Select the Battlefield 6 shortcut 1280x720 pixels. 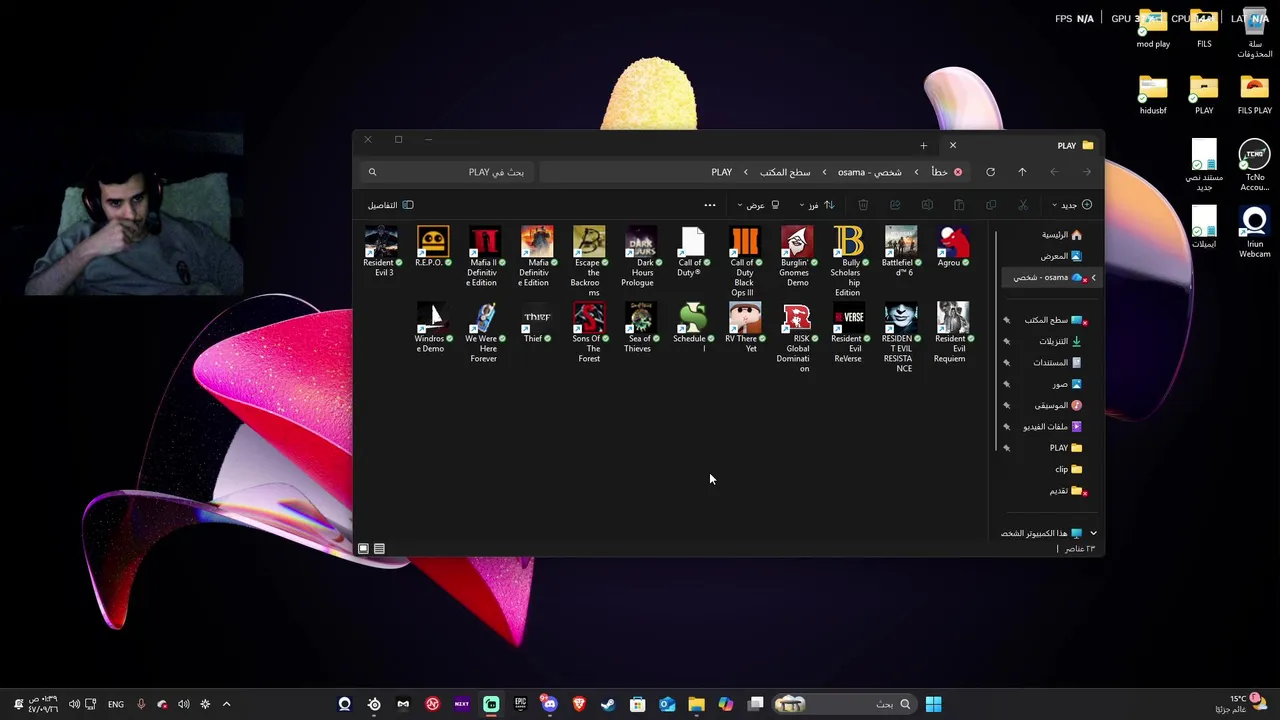point(901,252)
